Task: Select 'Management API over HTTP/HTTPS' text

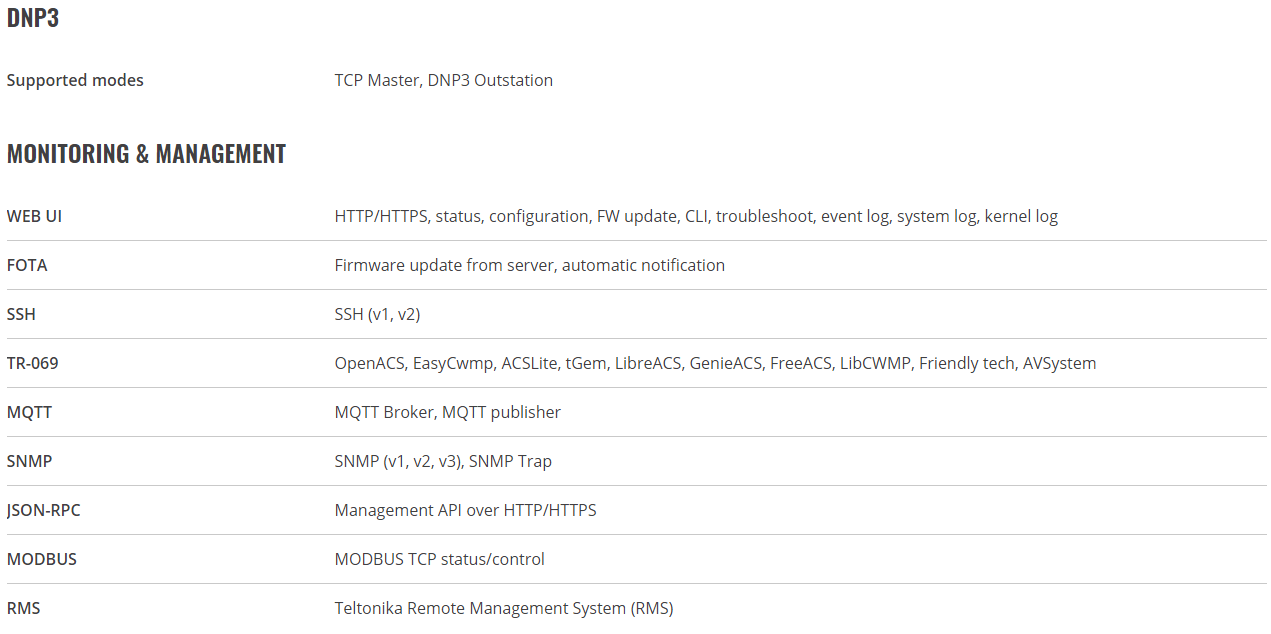Action: (465, 510)
